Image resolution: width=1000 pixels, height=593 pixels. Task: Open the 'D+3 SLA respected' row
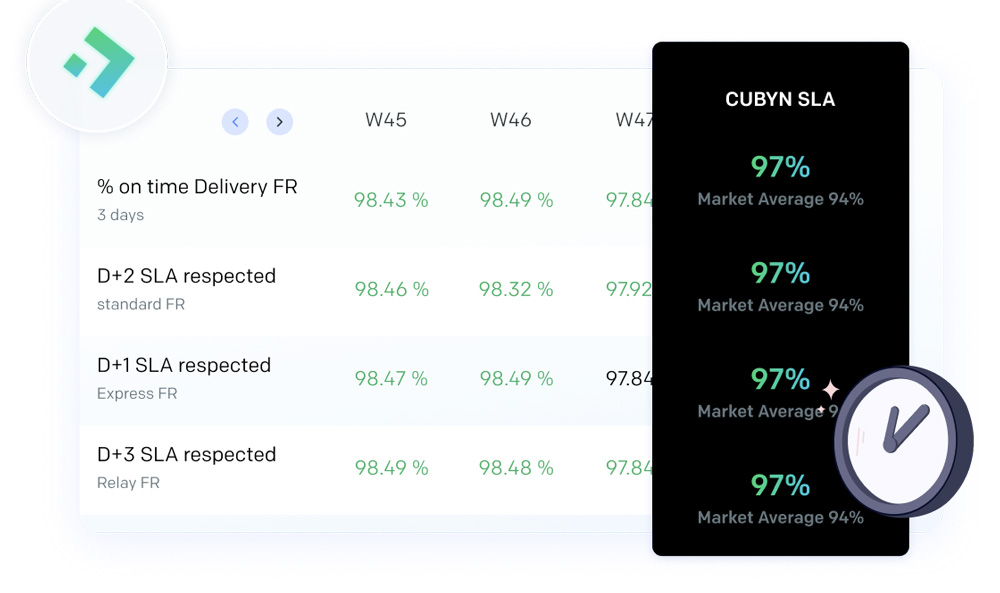coord(186,455)
